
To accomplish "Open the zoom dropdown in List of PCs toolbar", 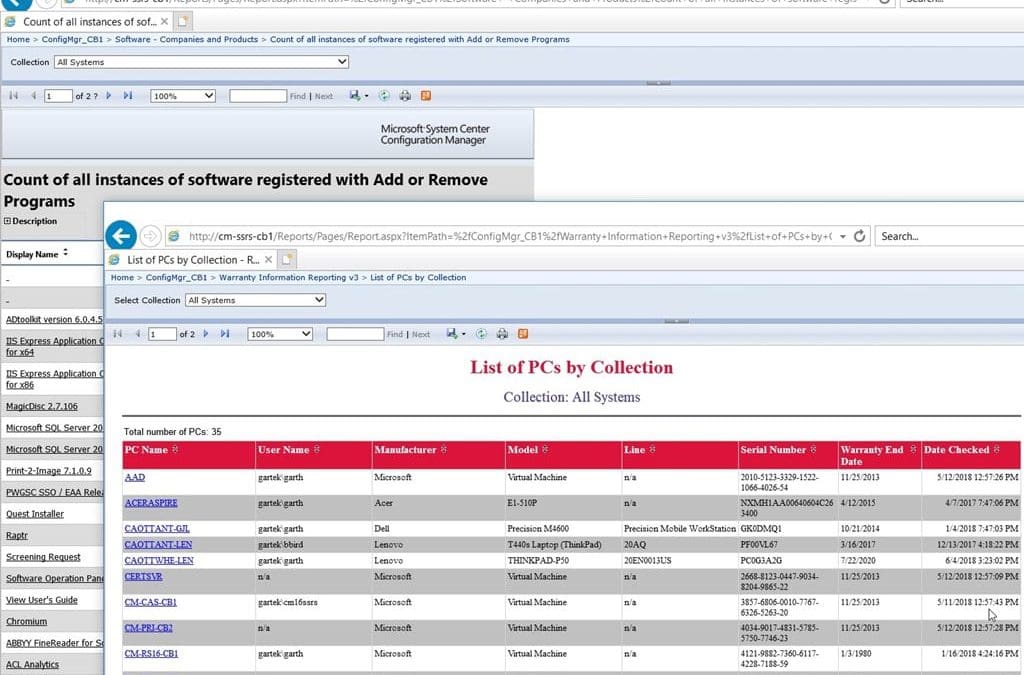I will 280,334.
